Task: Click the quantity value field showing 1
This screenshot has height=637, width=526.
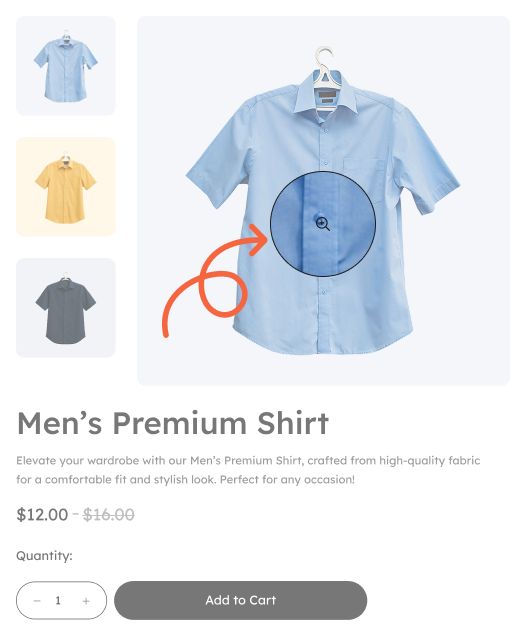Action: [58, 600]
